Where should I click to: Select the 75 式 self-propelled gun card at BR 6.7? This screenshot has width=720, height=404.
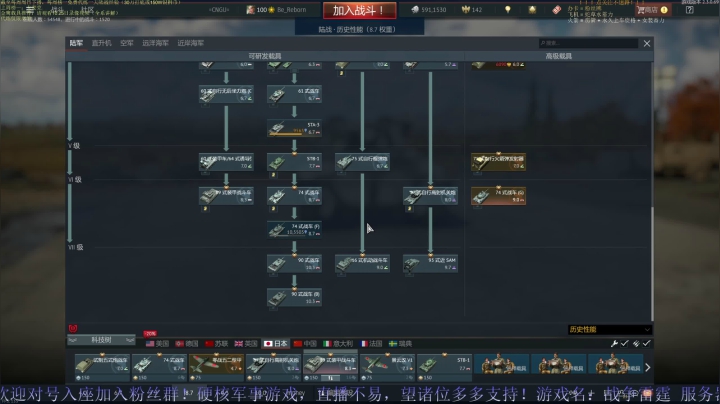coord(362,162)
